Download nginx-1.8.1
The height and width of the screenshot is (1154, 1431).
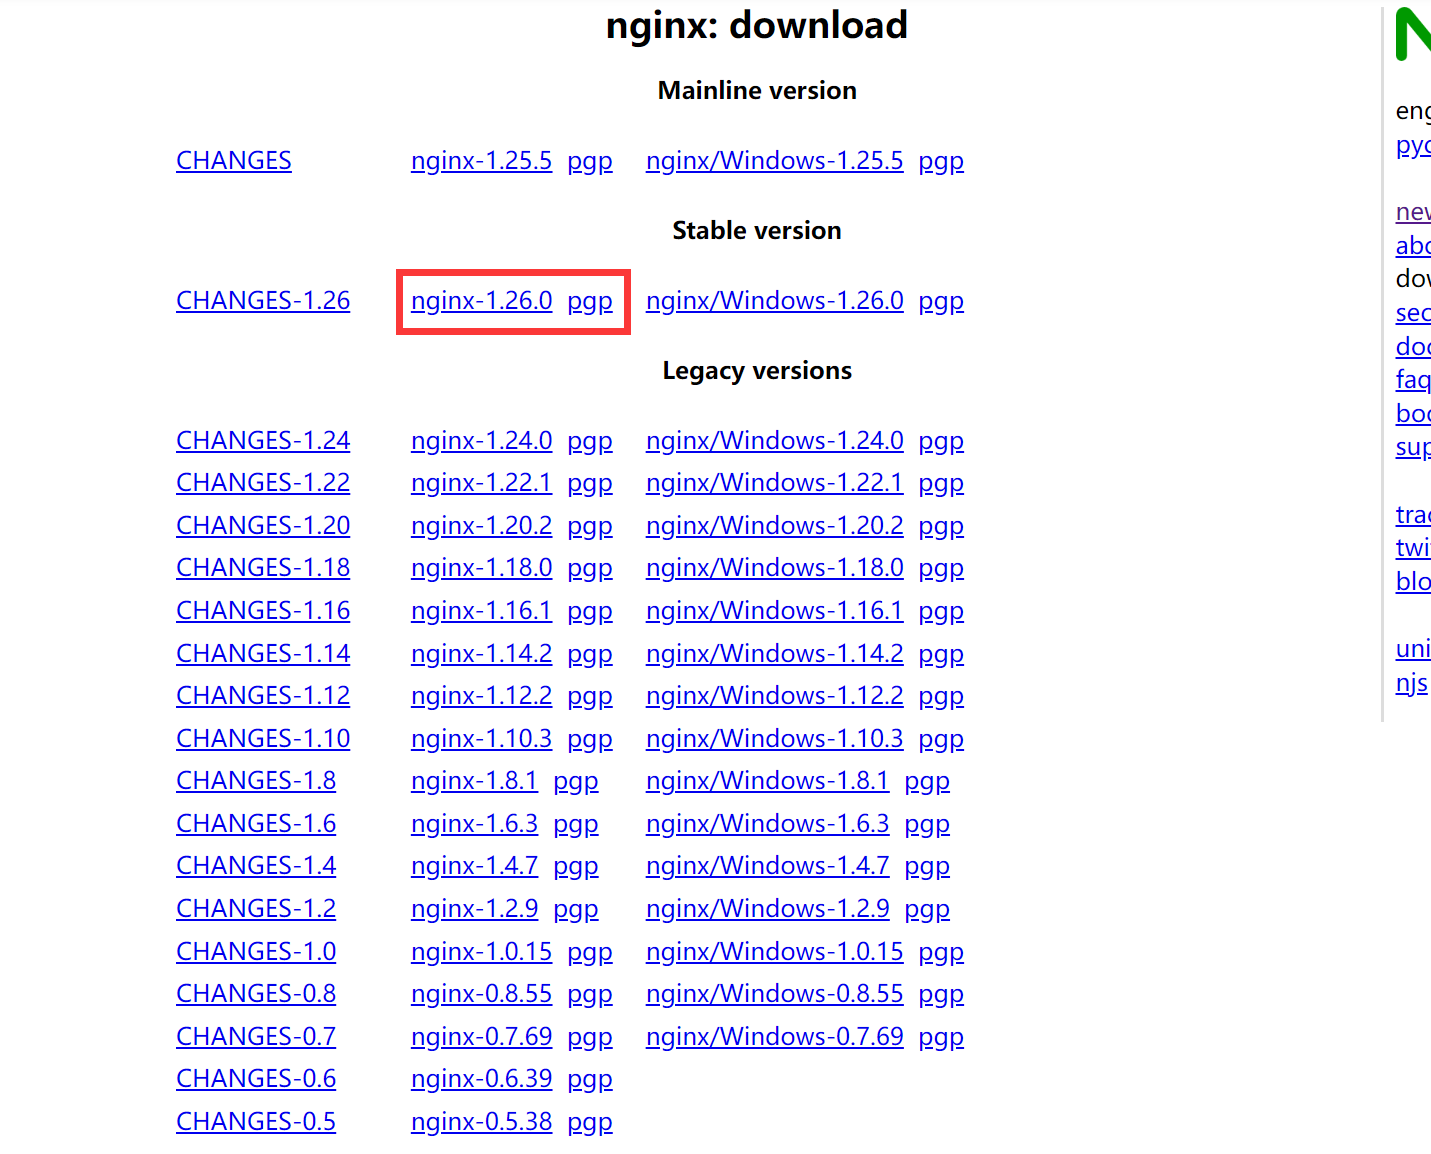[x=474, y=781]
